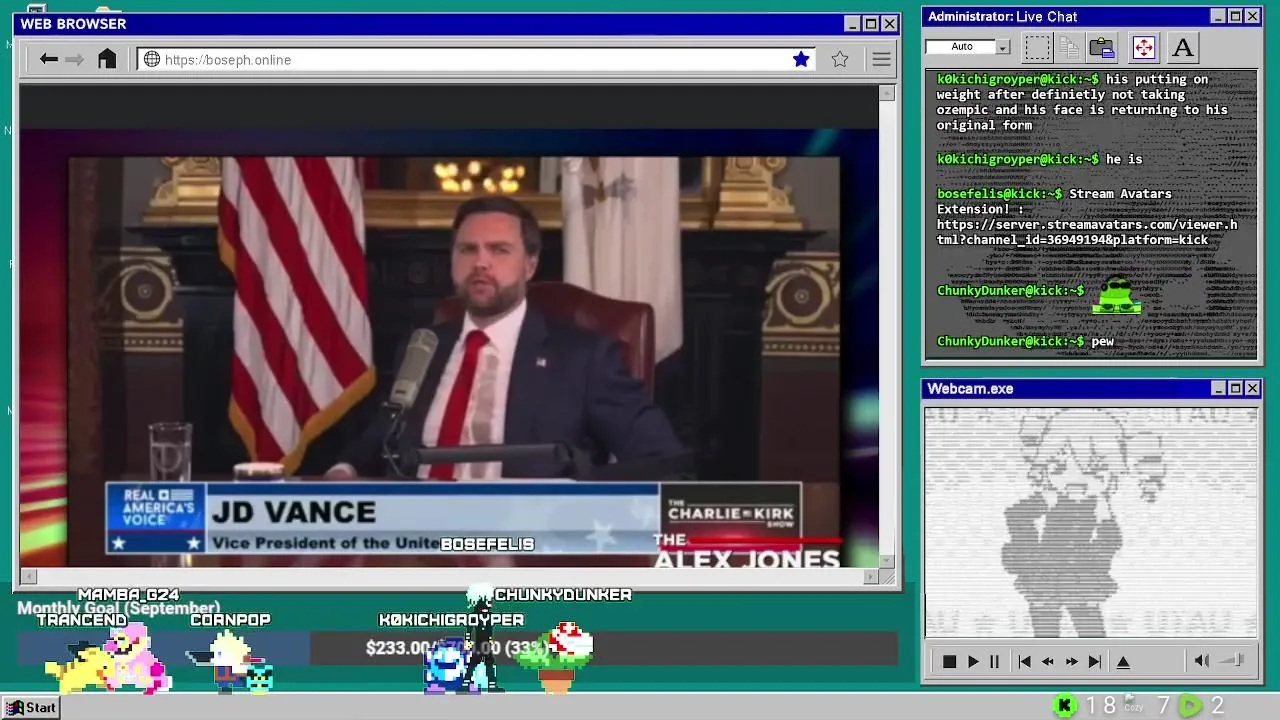Open the Auto dropdown in Live Chat

[x=968, y=46]
